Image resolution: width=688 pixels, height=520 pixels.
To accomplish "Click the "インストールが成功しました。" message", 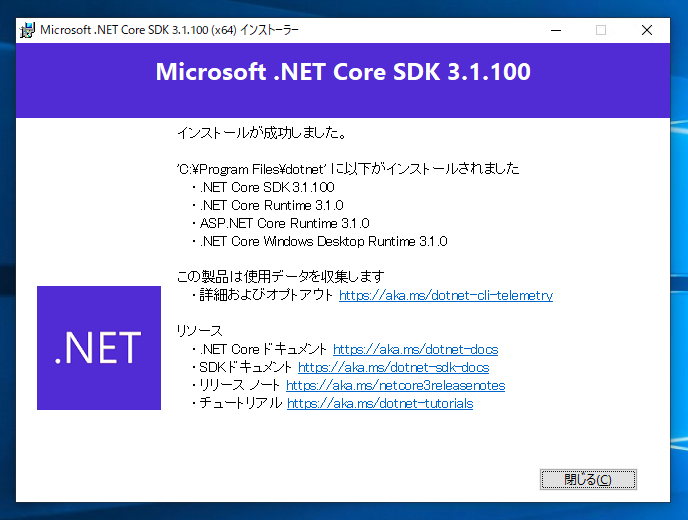I will tap(262, 133).
